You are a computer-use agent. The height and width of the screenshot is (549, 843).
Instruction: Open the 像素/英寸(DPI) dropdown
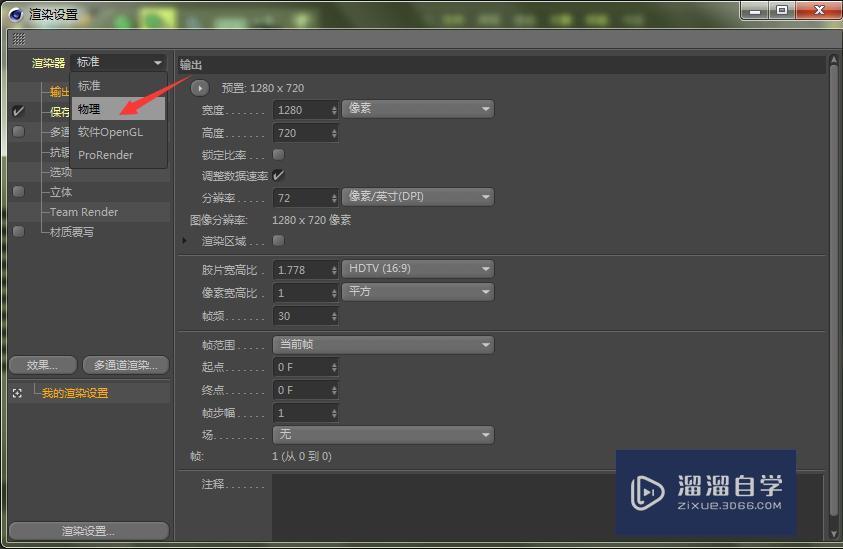coord(418,197)
